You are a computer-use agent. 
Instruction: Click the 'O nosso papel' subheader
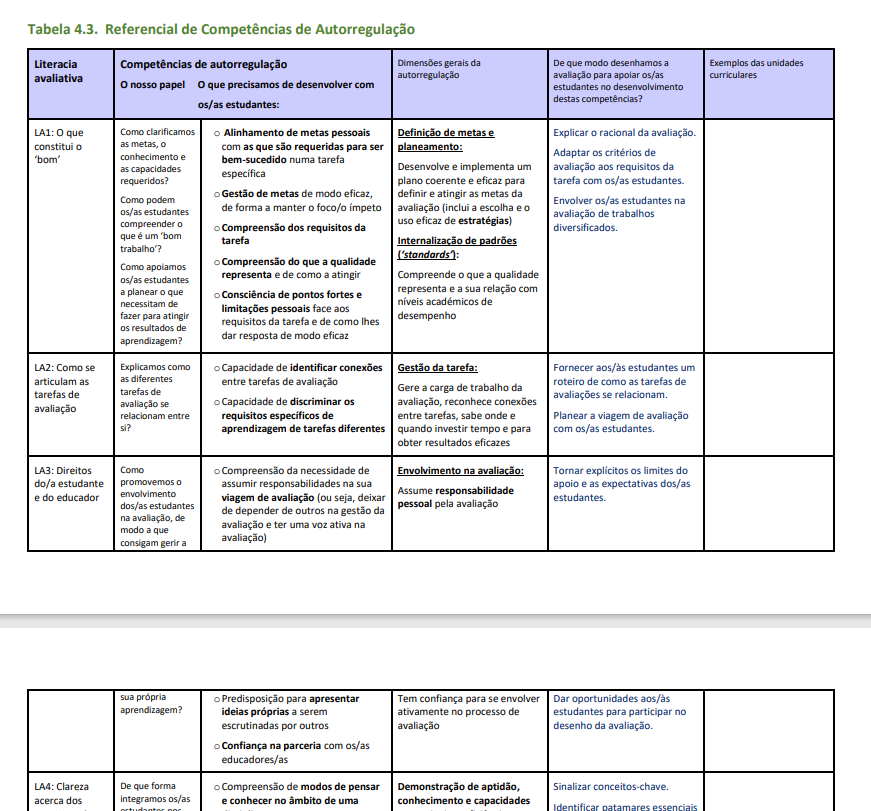[153, 84]
